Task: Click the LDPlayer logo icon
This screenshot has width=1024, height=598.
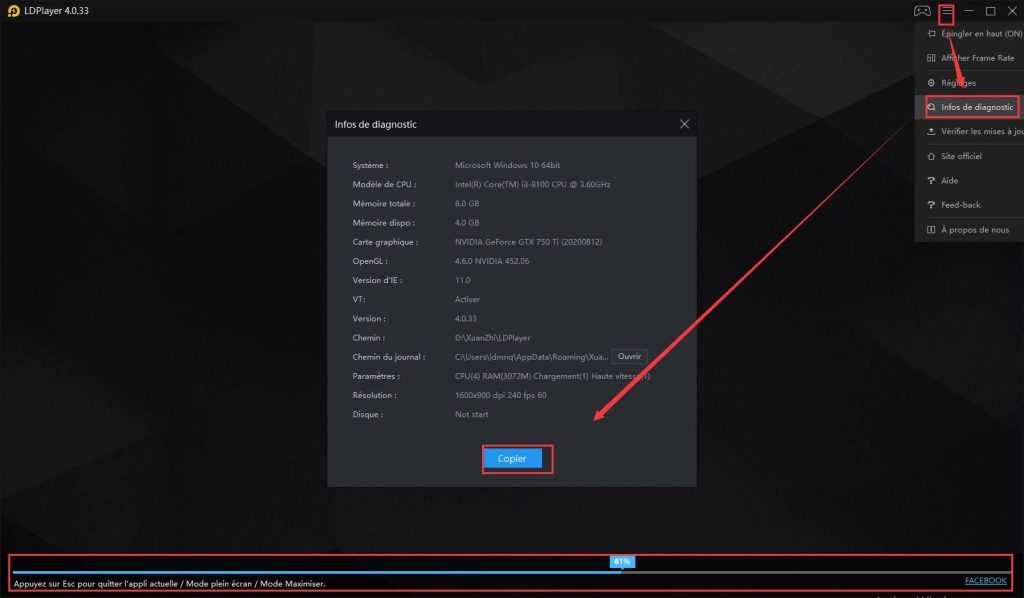Action: click(x=13, y=11)
